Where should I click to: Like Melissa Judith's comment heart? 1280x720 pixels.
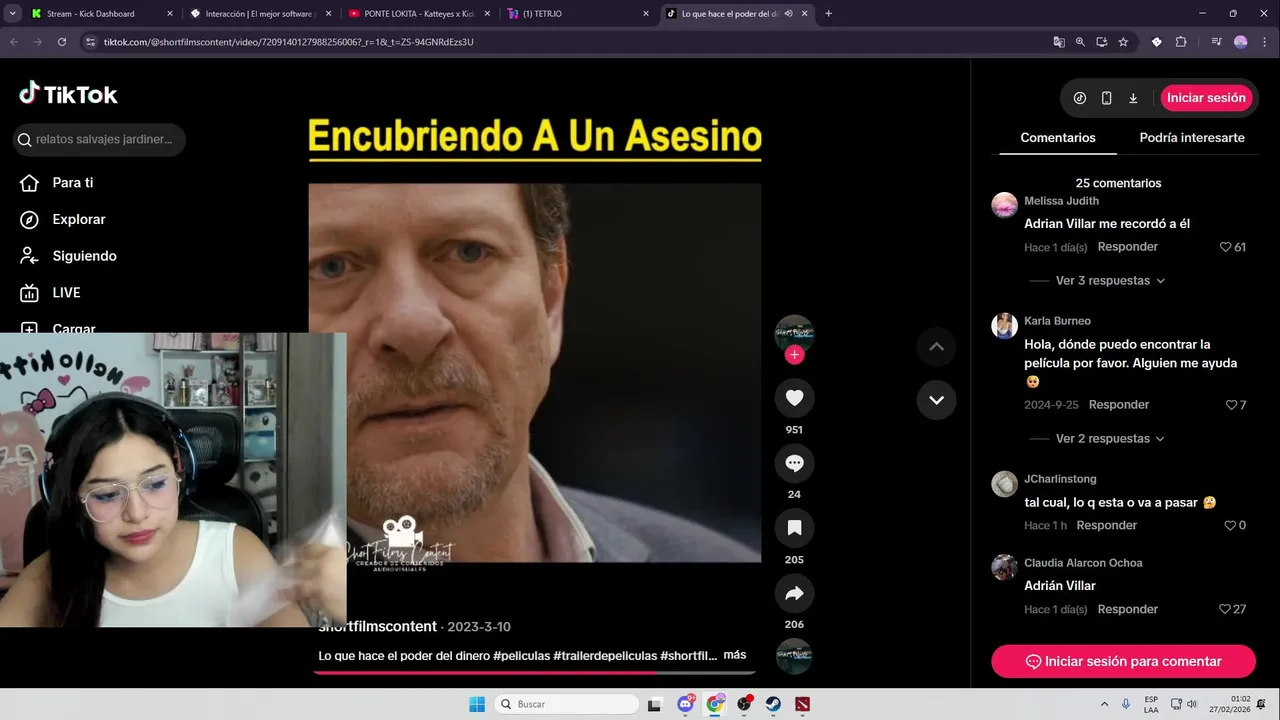1225,247
